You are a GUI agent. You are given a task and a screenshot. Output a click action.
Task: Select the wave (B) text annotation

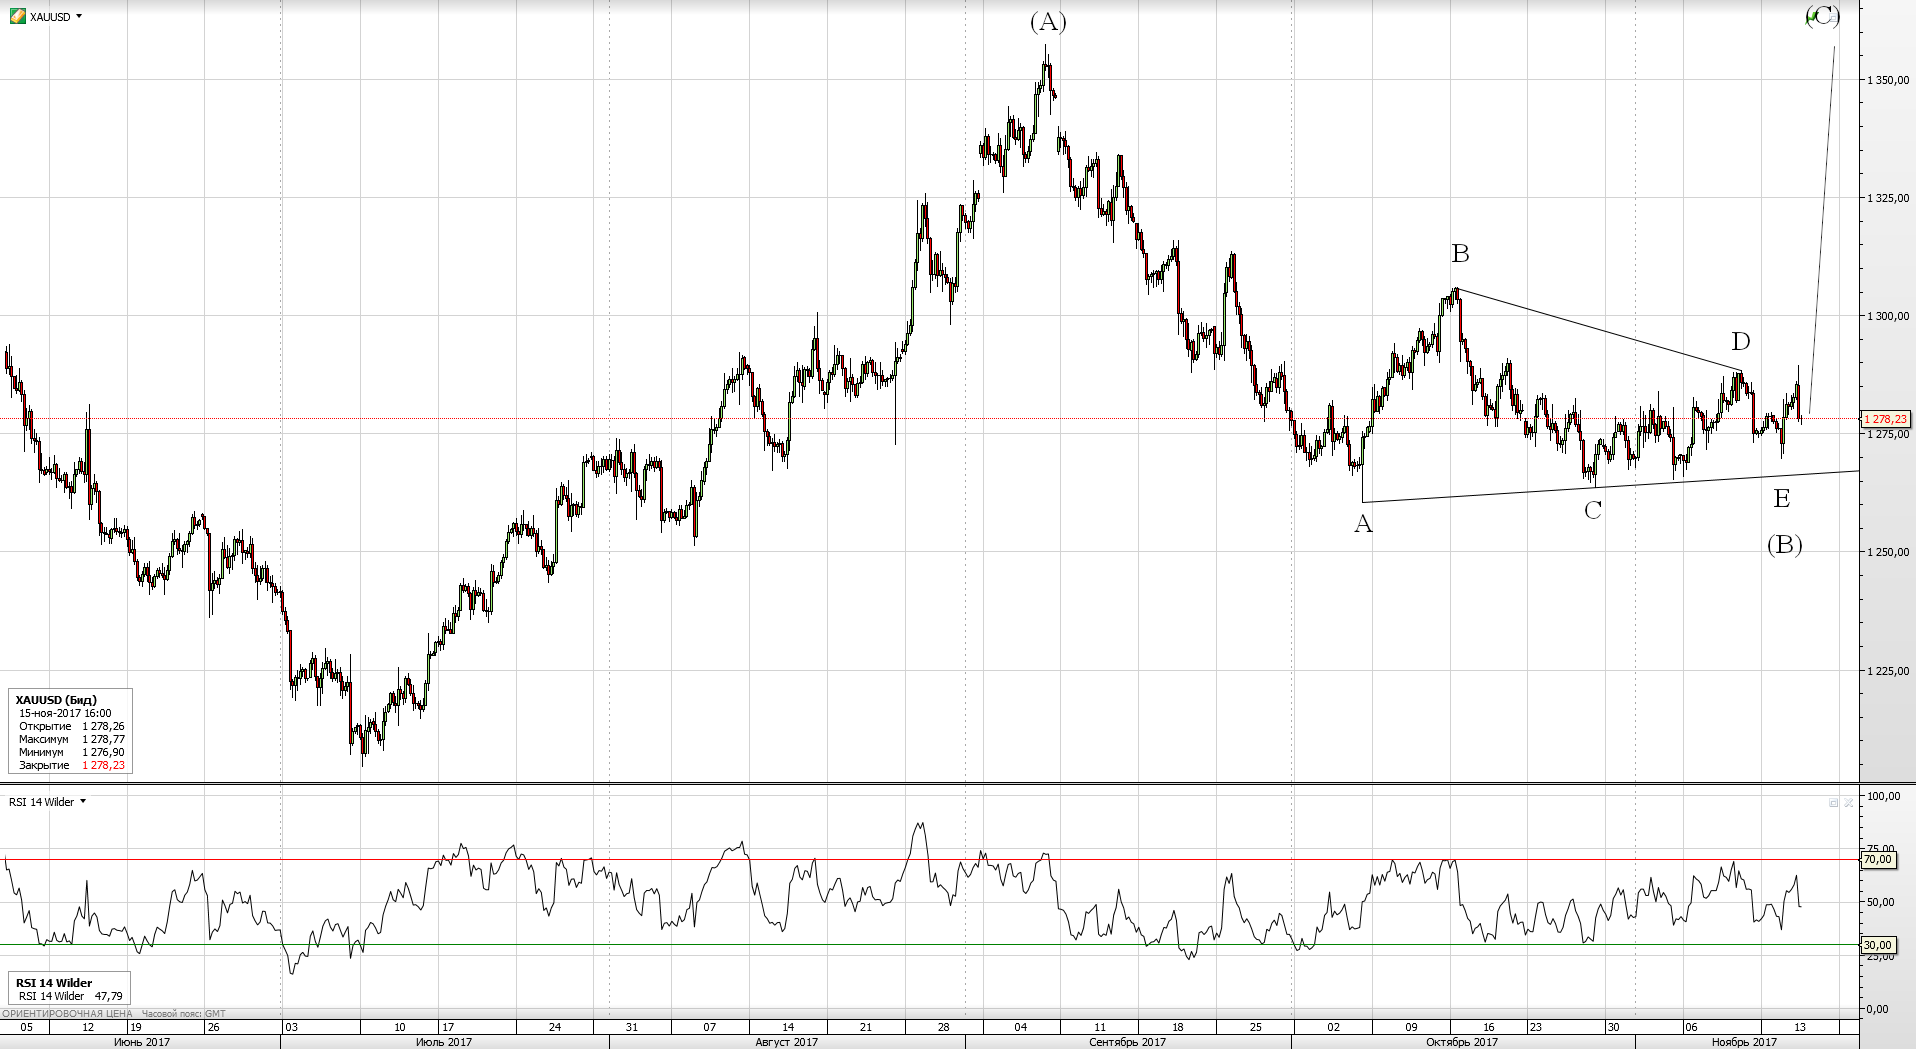(x=1784, y=545)
